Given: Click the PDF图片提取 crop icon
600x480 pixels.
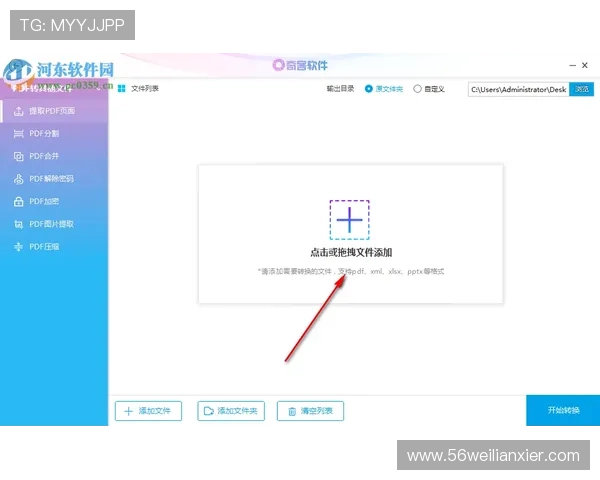Looking at the screenshot, I should [x=19, y=224].
